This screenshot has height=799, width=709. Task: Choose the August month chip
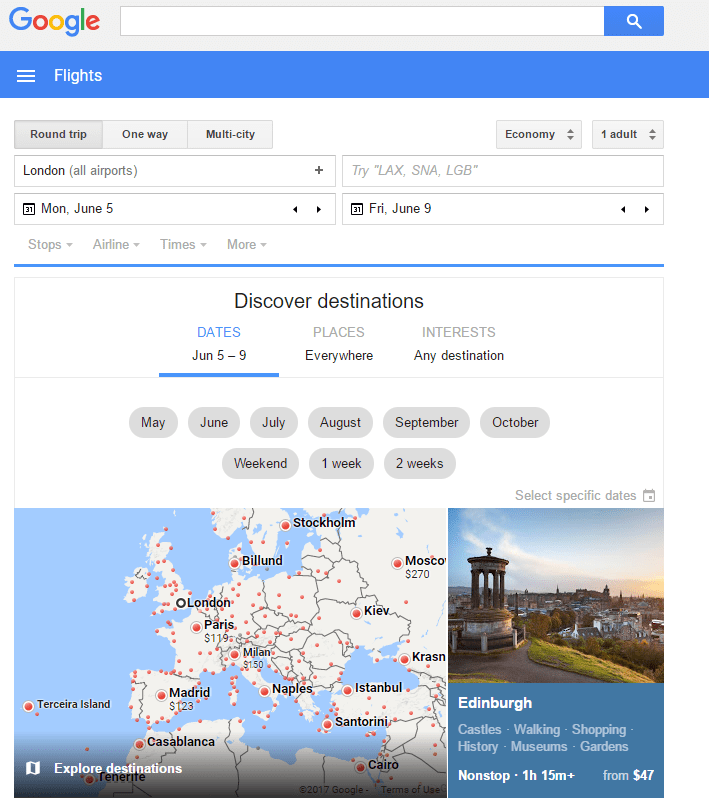click(x=340, y=423)
